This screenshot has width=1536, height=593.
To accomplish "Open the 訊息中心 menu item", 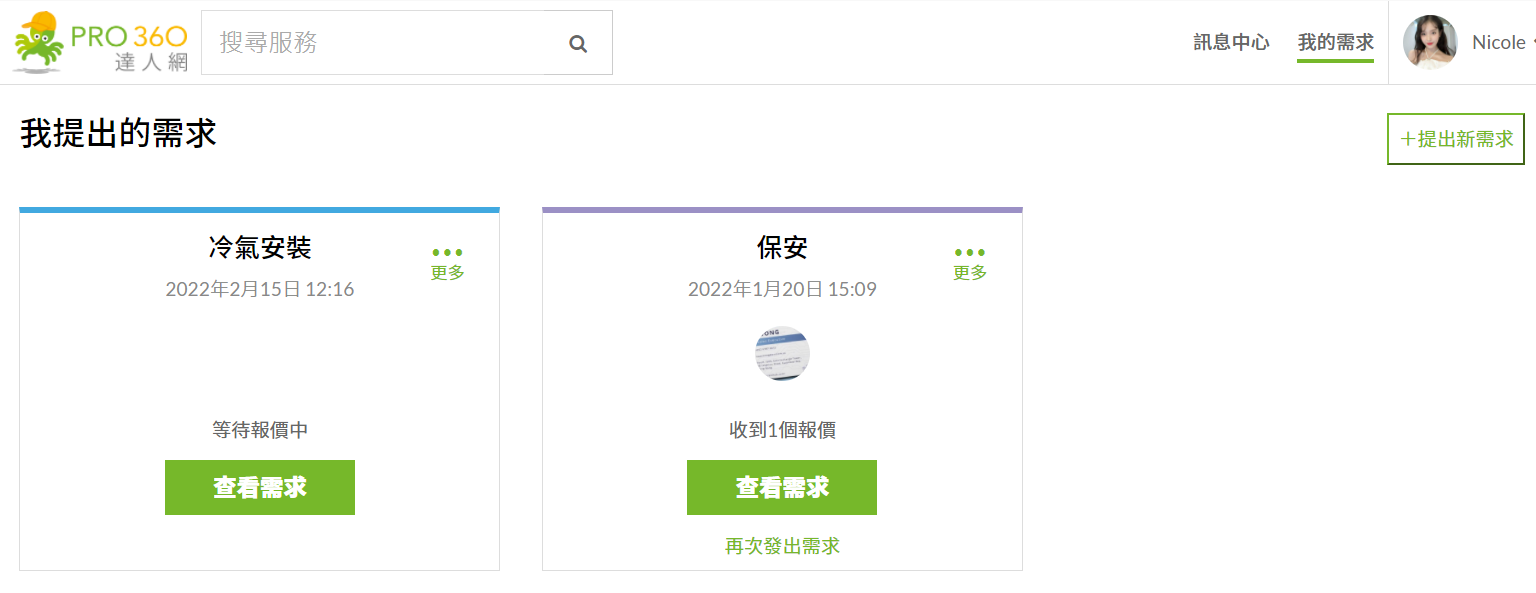I will (x=1231, y=42).
